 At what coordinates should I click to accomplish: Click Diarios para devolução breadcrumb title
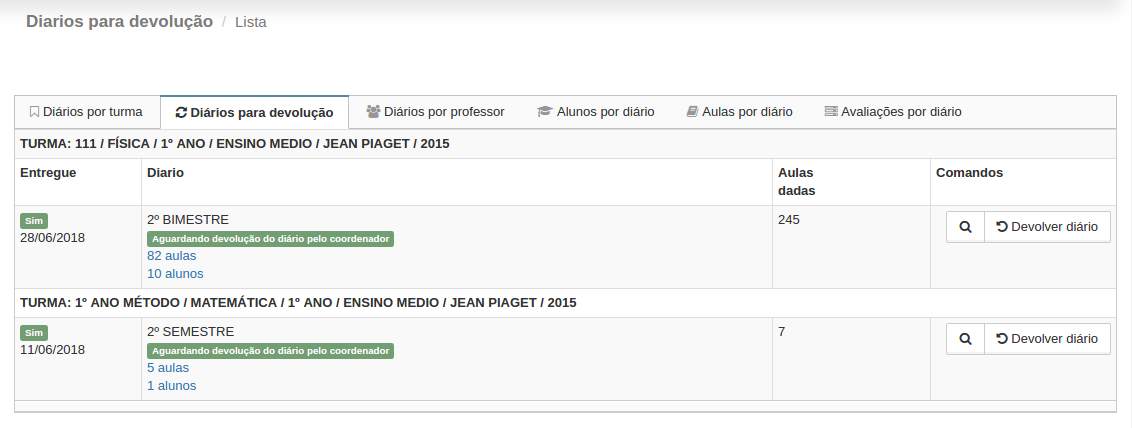[119, 21]
